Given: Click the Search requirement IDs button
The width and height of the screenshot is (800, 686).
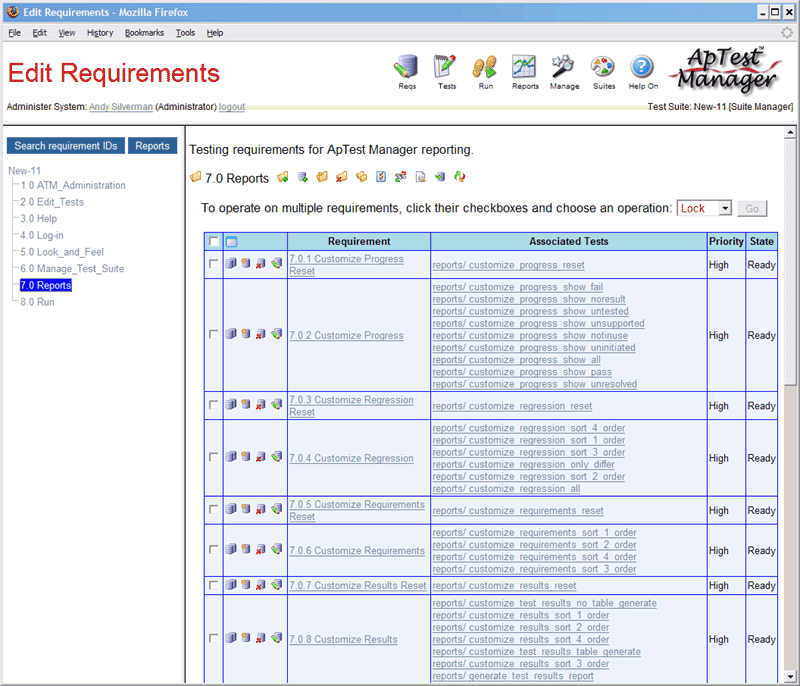Looking at the screenshot, I should tap(66, 146).
